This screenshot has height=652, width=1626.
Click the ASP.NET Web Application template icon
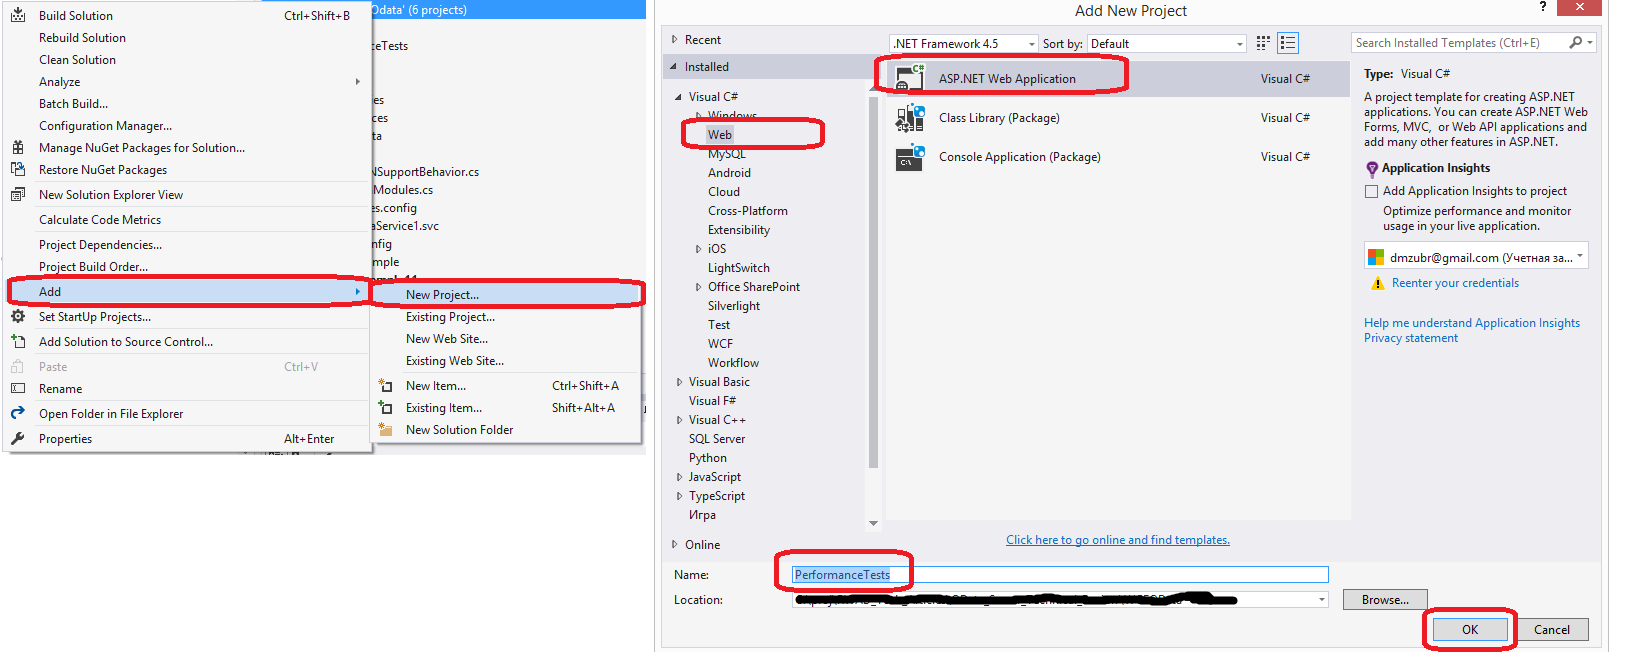(910, 78)
